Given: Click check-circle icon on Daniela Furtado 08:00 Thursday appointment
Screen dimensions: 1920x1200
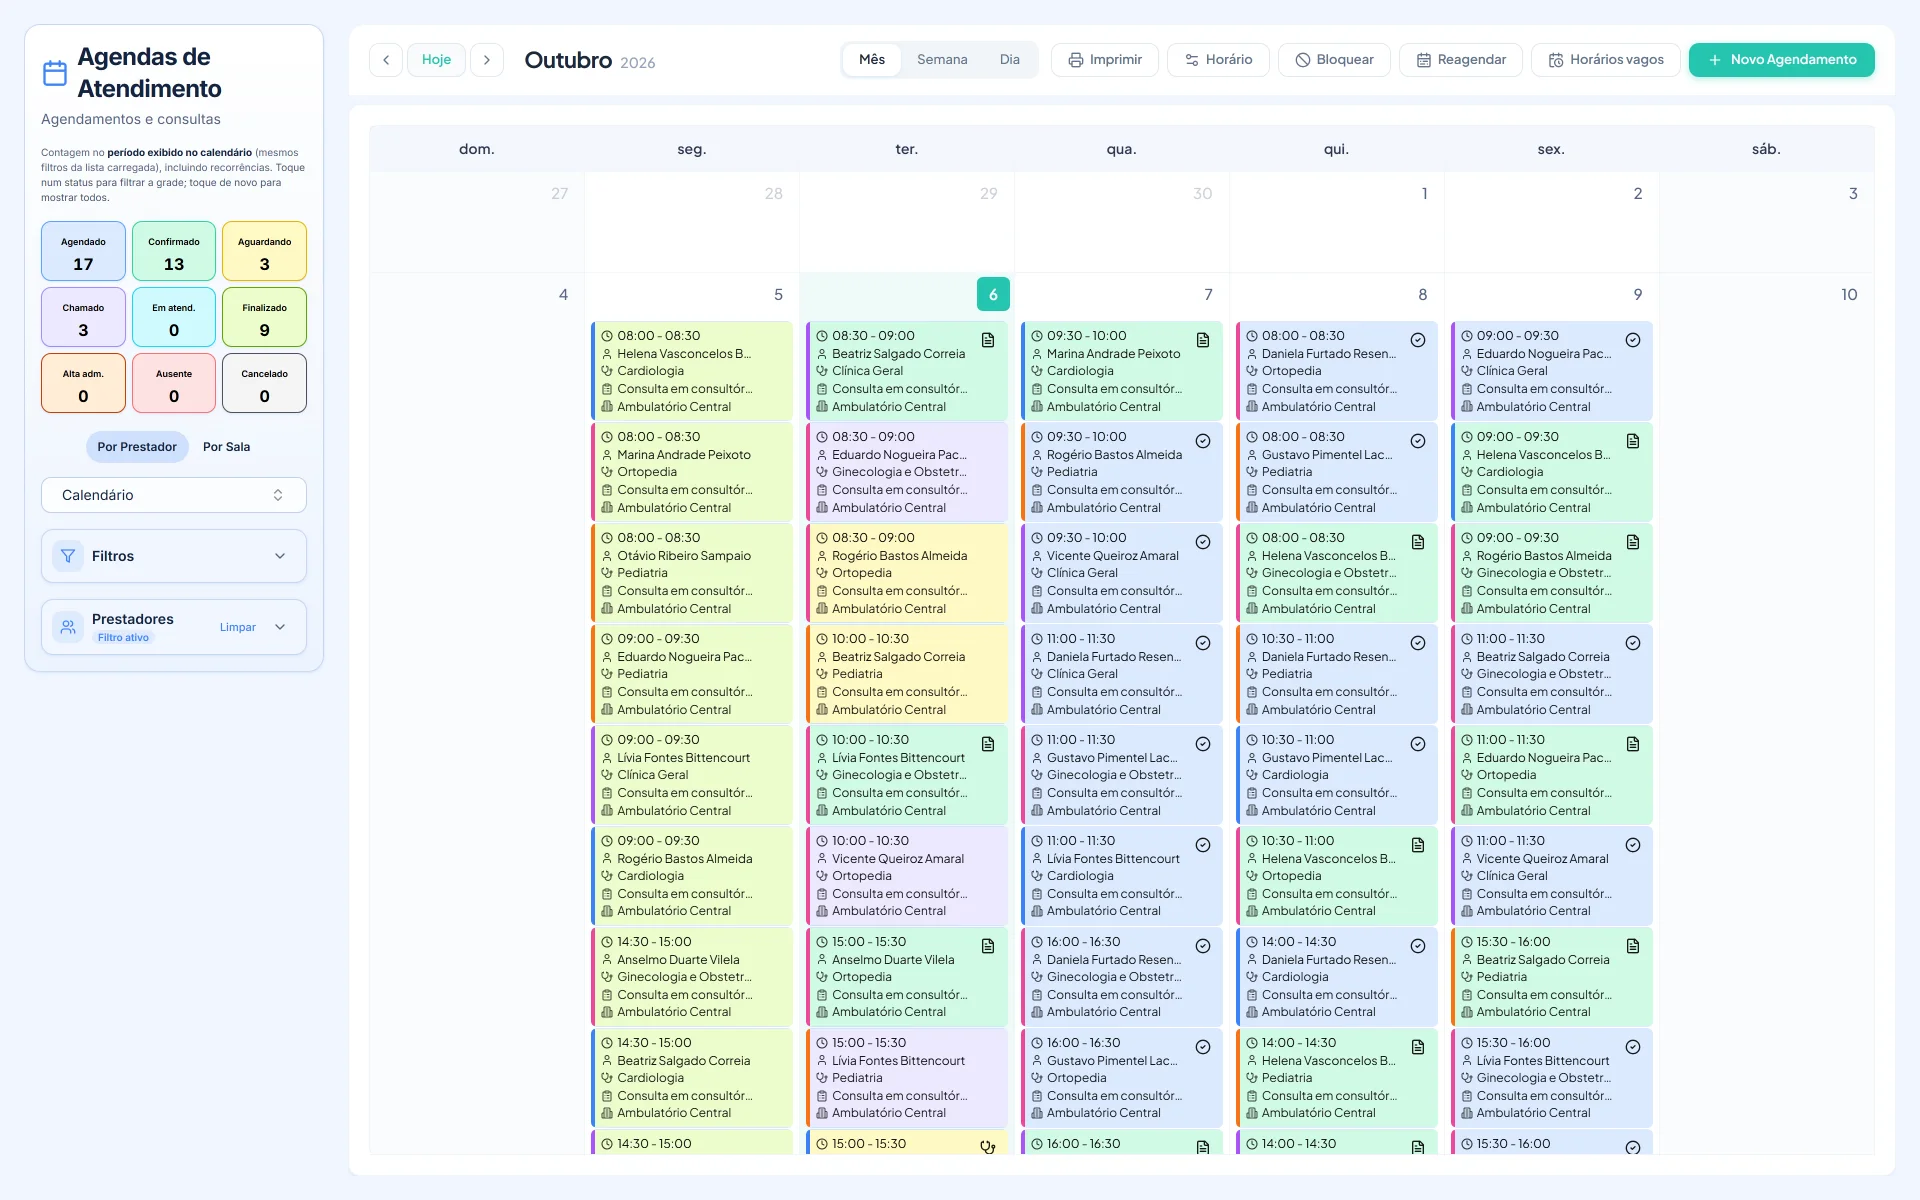Looking at the screenshot, I should point(1418,340).
